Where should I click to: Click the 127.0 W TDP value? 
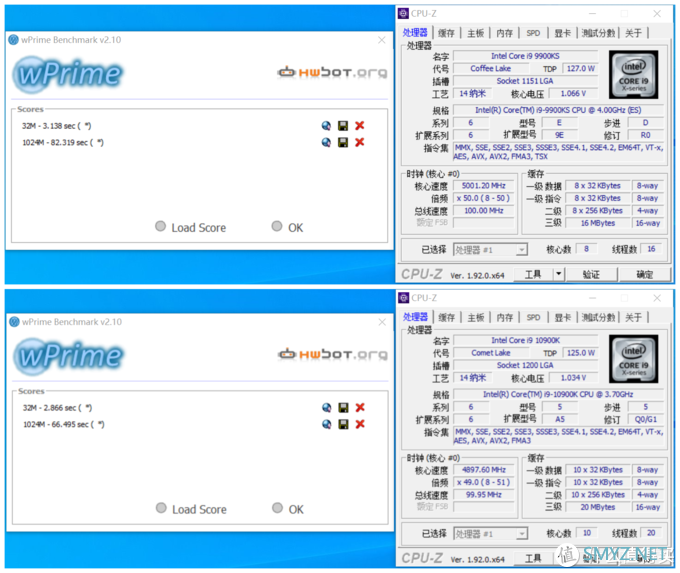click(580, 69)
